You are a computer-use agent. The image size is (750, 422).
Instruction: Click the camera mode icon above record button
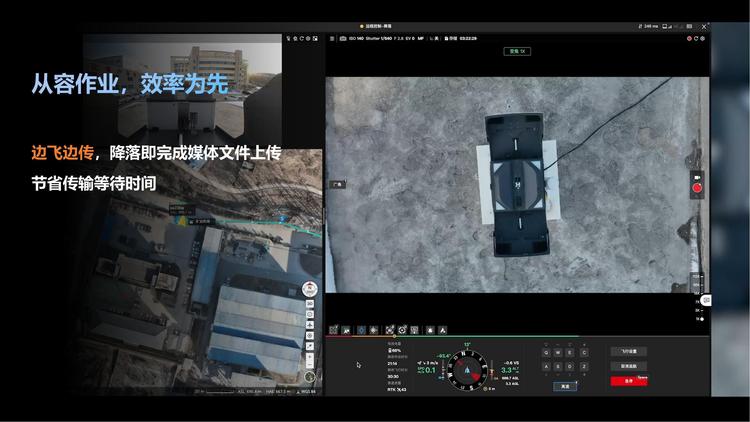pyautogui.click(x=697, y=174)
